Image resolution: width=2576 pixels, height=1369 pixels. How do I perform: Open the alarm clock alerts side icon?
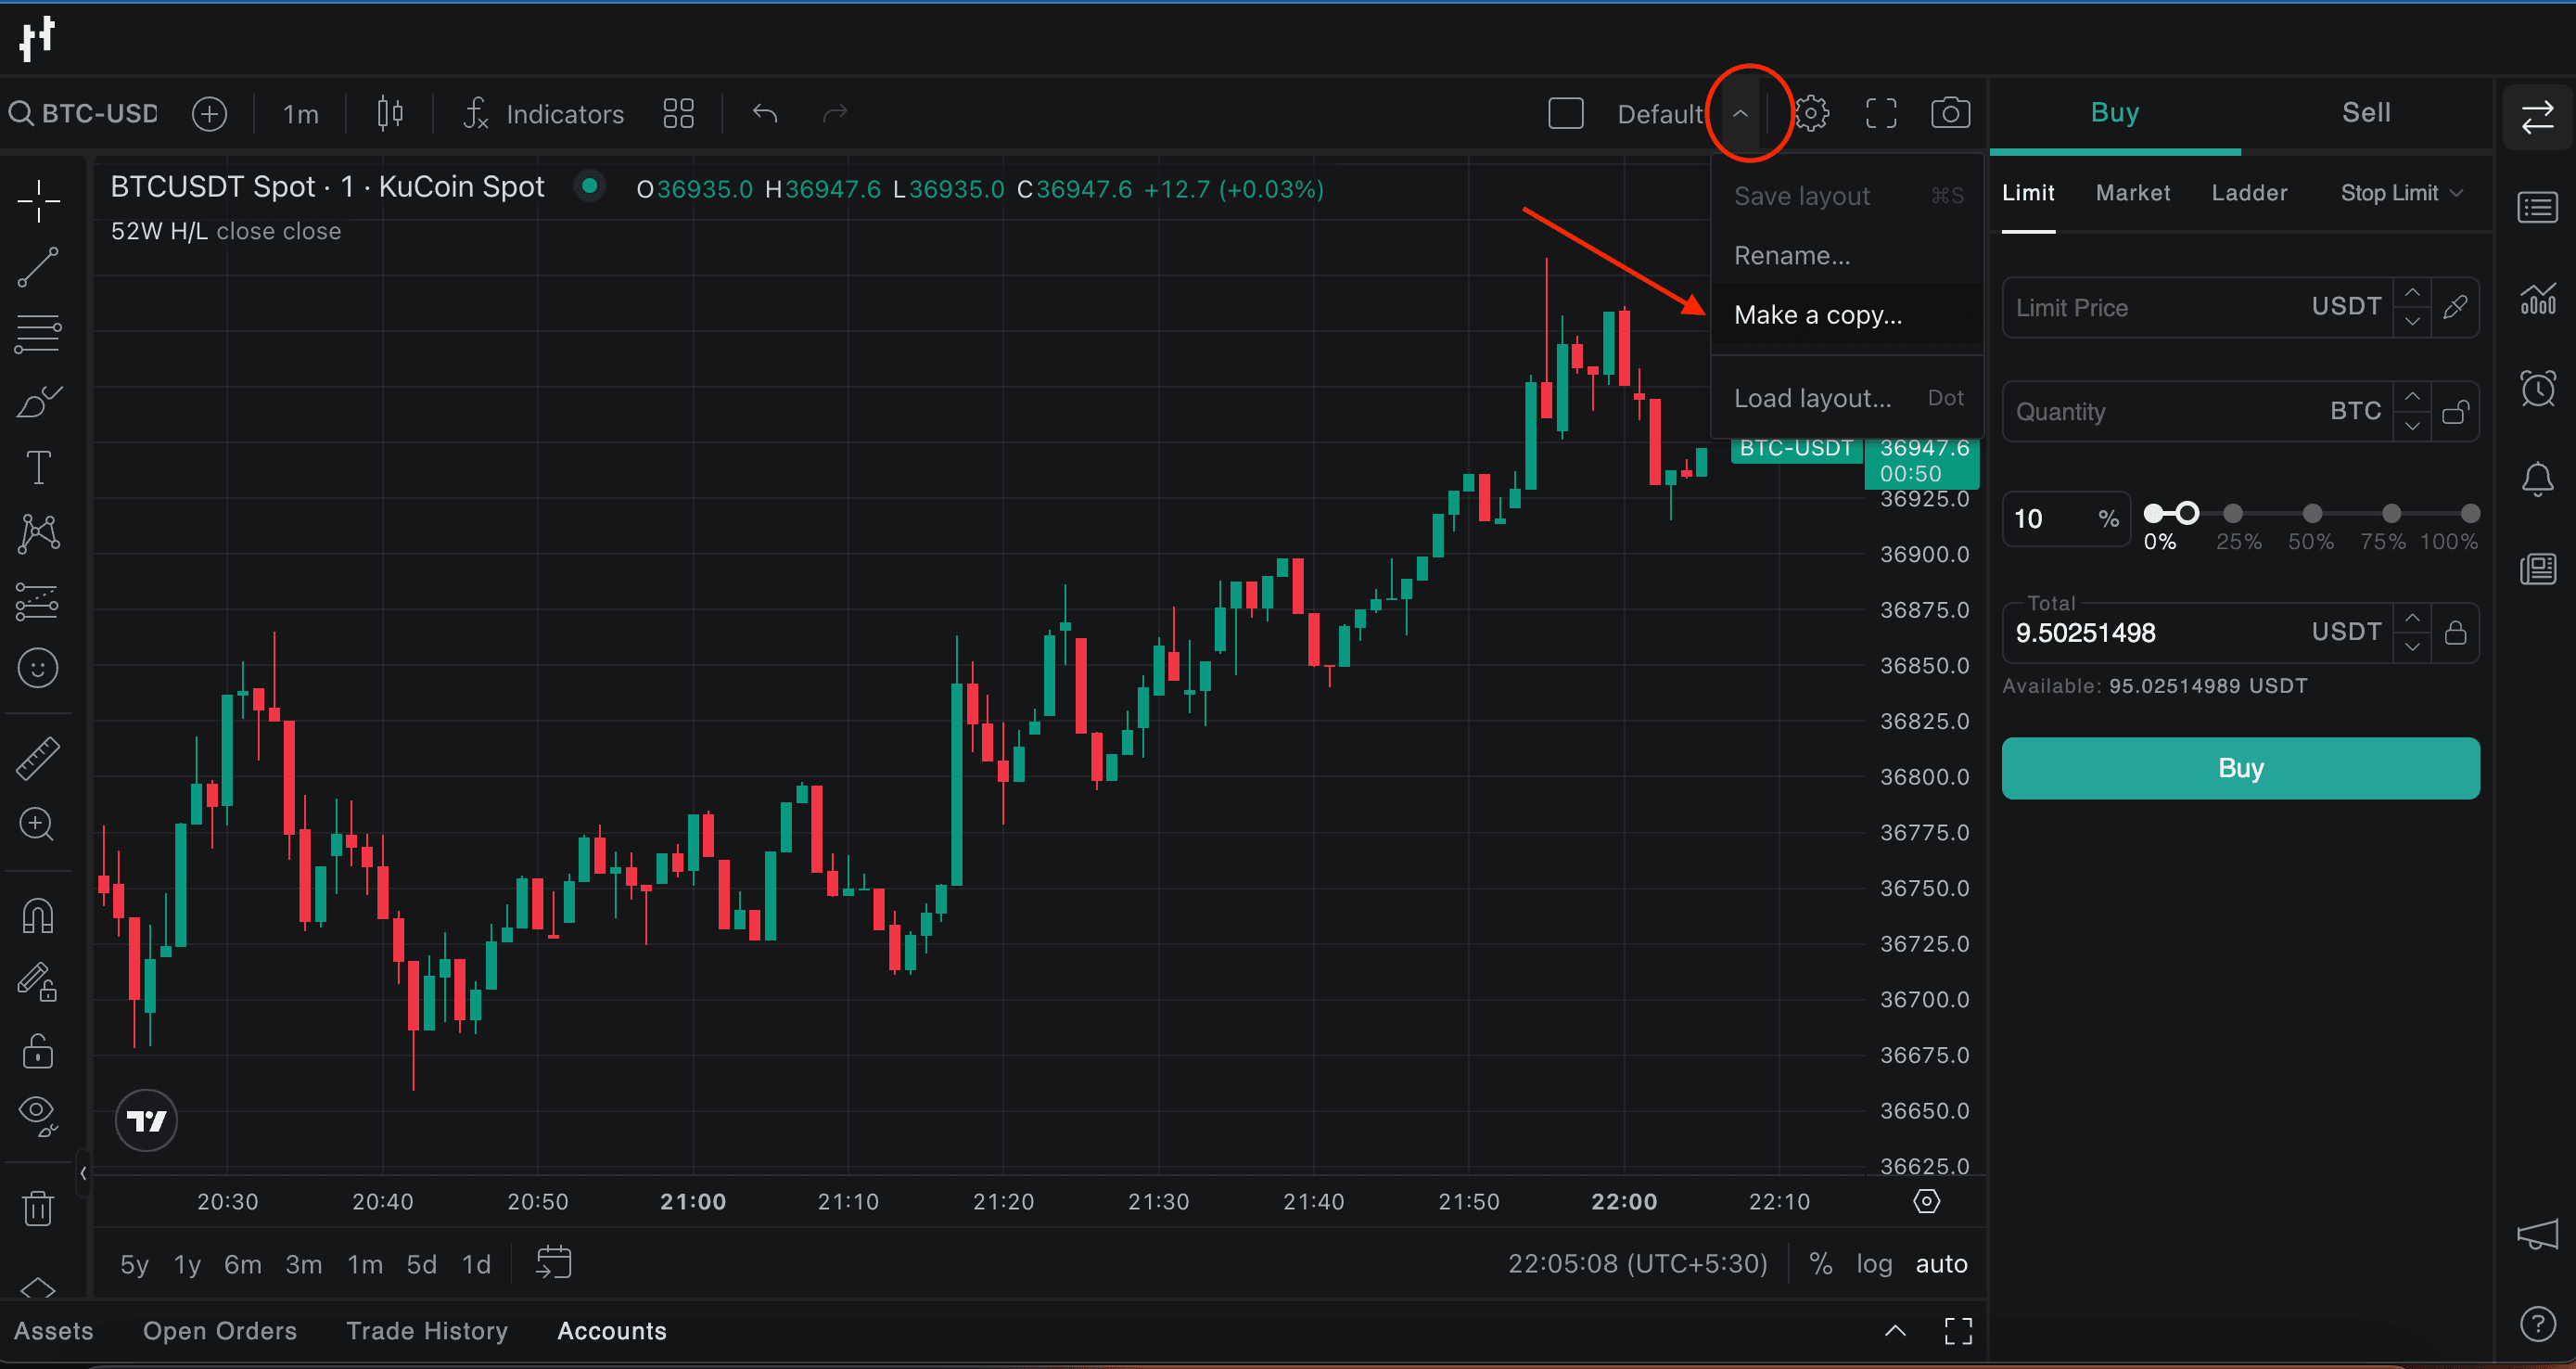(2537, 388)
